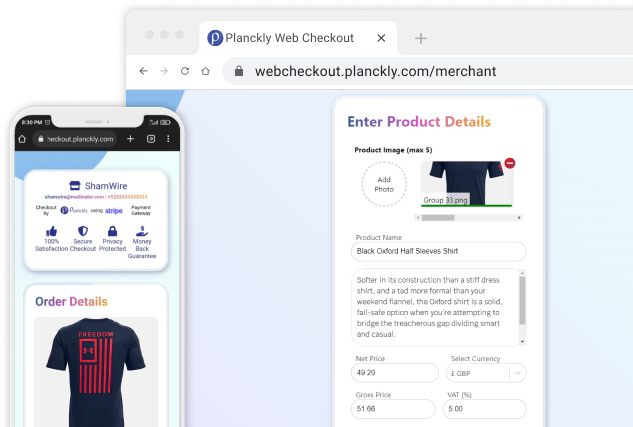
Task: Tap the plus icon in phone browser
Action: 130,139
